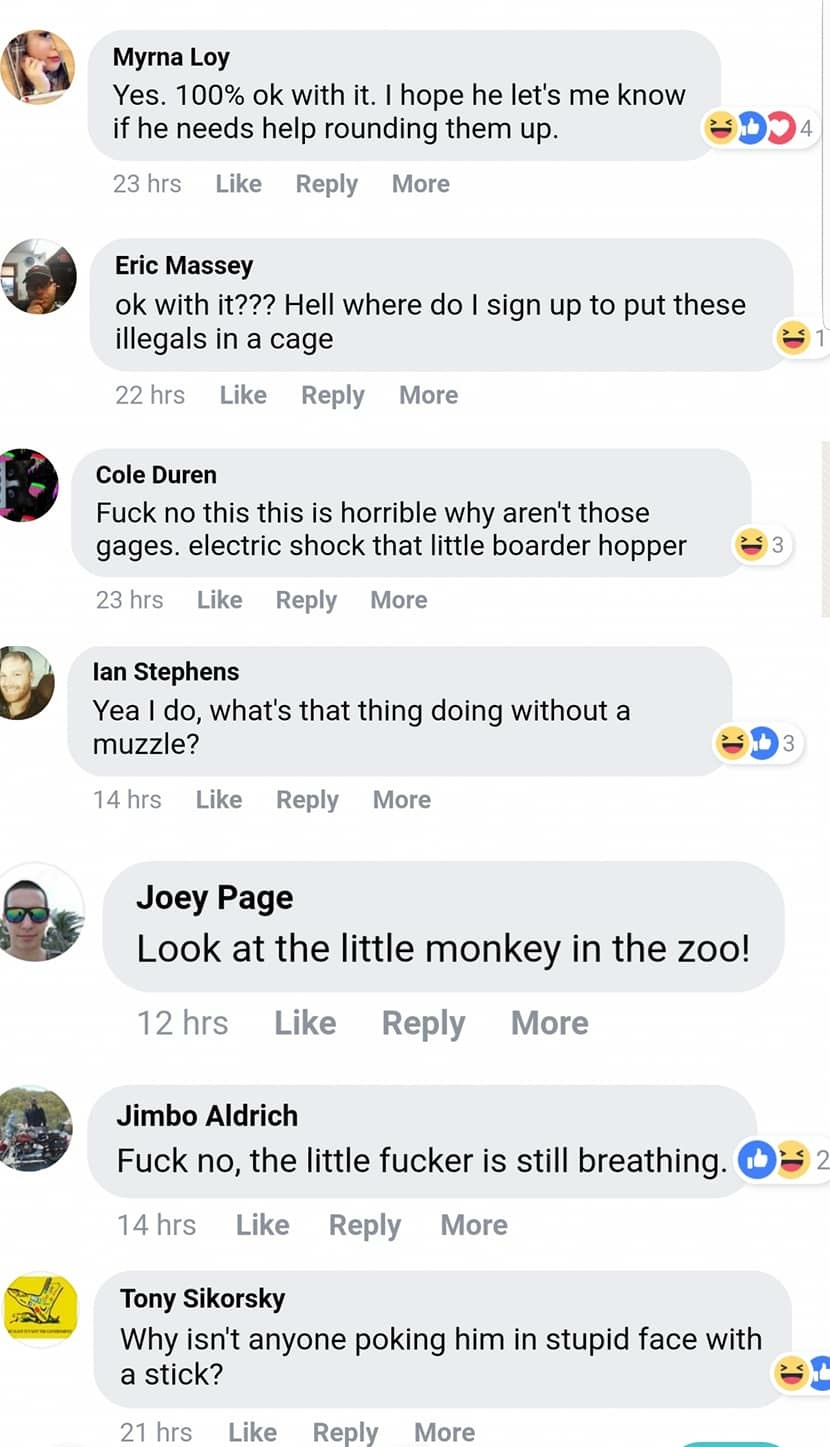
Task: Open Myrna Loy's profile picture
Action: coord(38,67)
